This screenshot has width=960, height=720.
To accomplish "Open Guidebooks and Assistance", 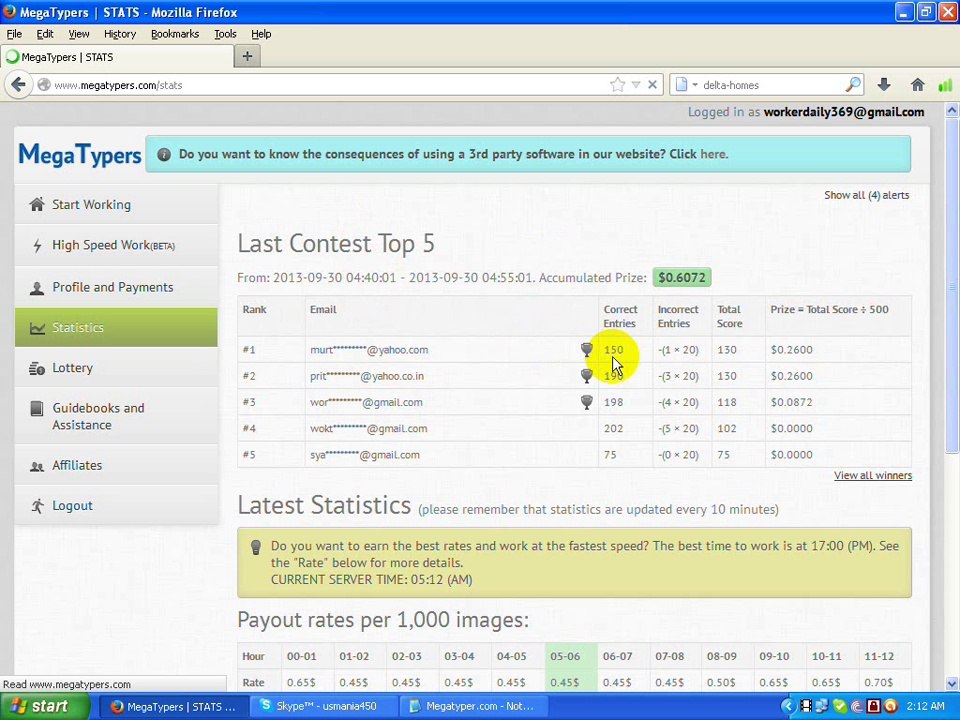I will click(116, 416).
